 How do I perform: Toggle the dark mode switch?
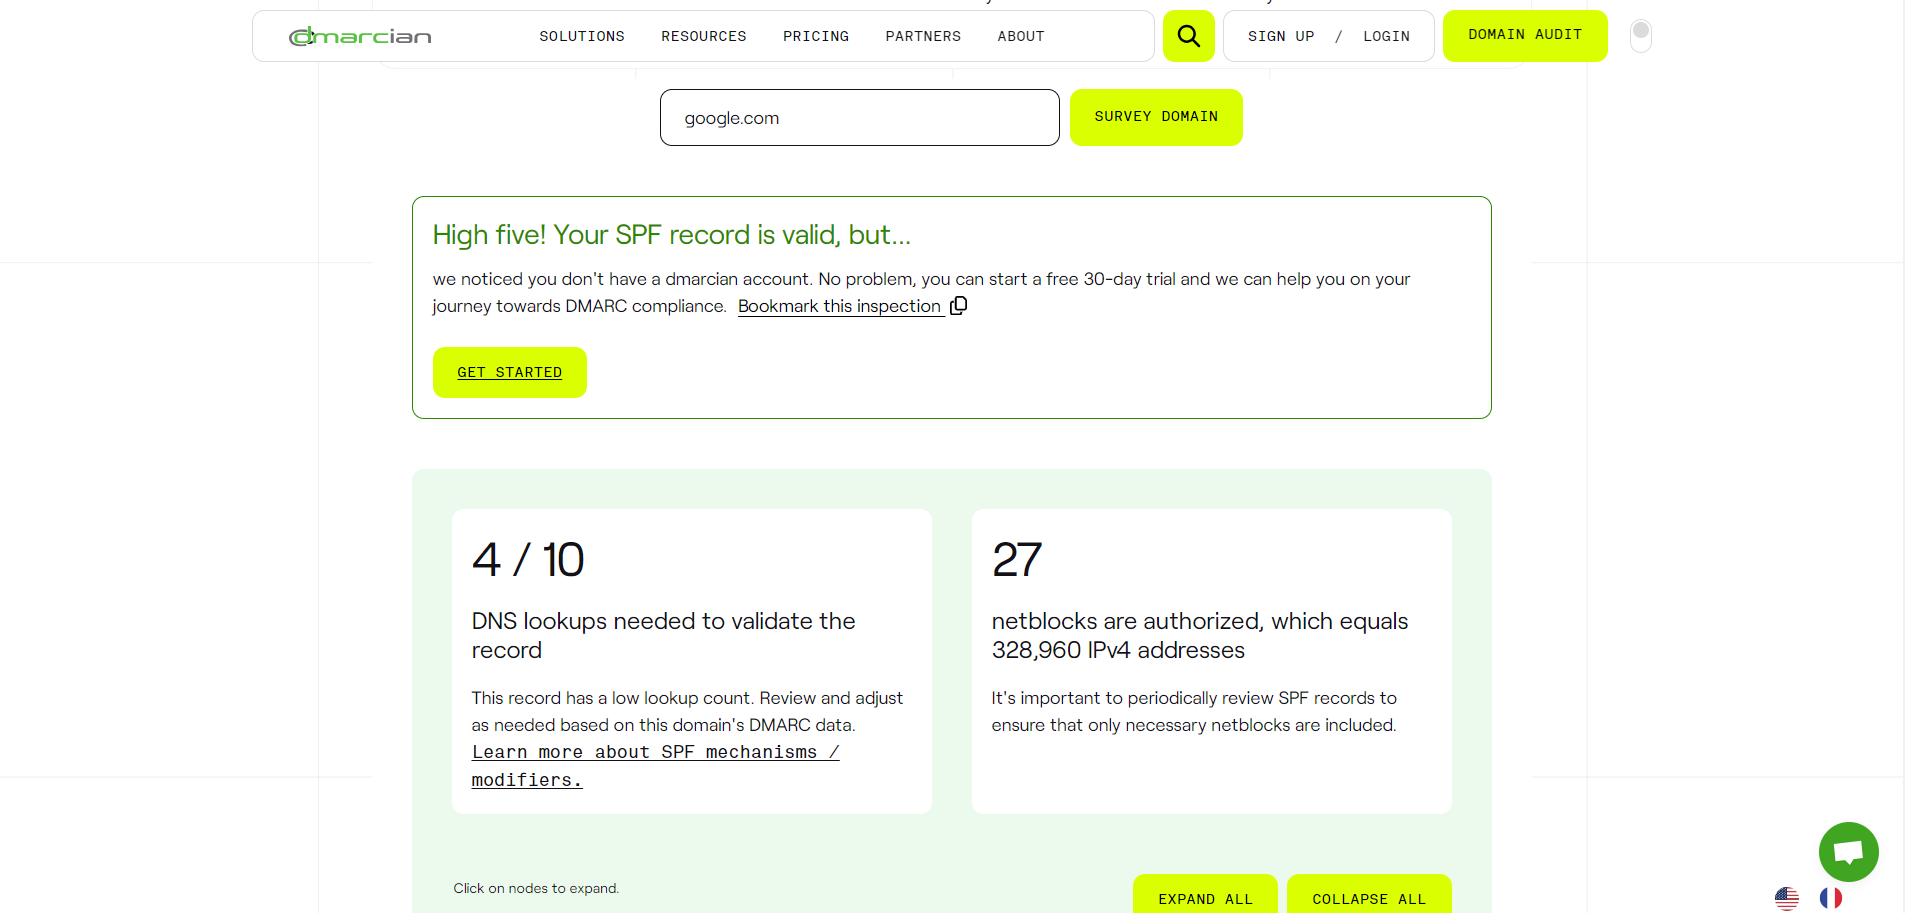tap(1639, 34)
